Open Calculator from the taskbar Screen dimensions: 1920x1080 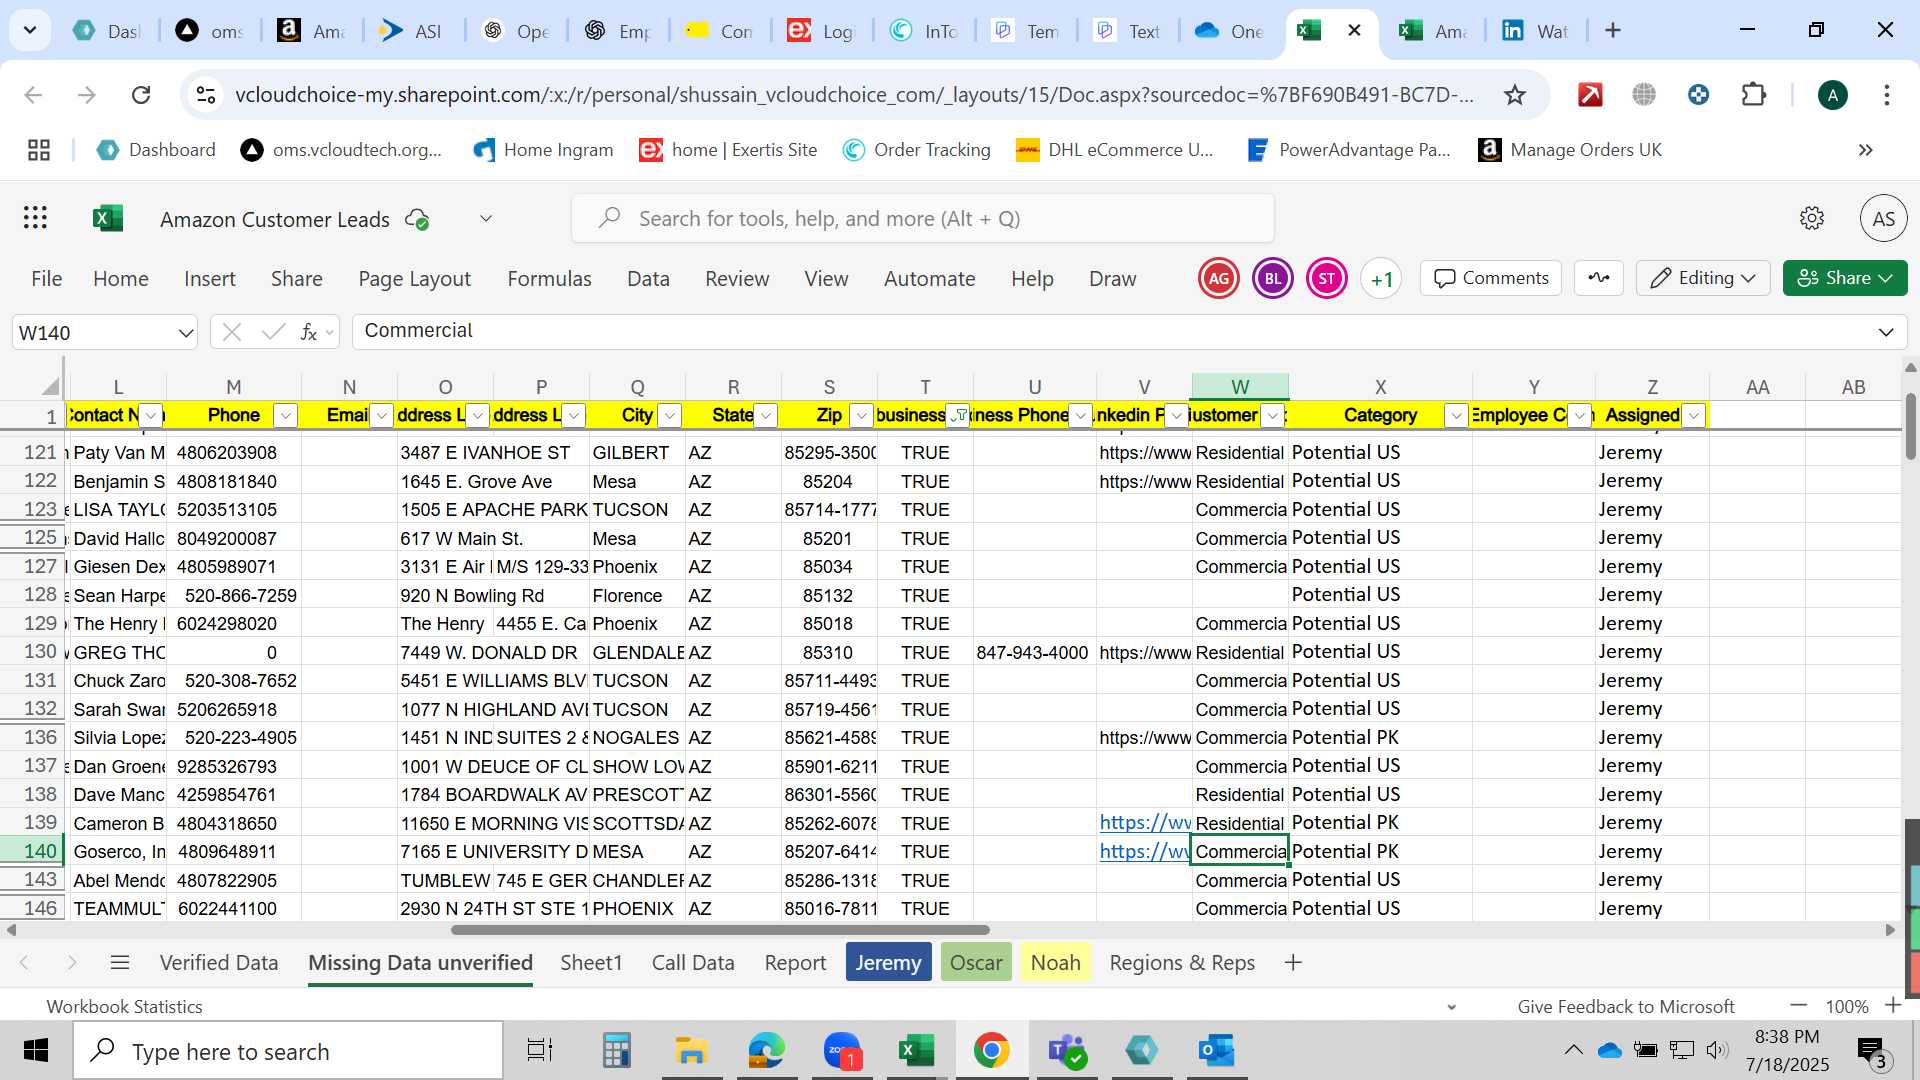[x=616, y=1051]
